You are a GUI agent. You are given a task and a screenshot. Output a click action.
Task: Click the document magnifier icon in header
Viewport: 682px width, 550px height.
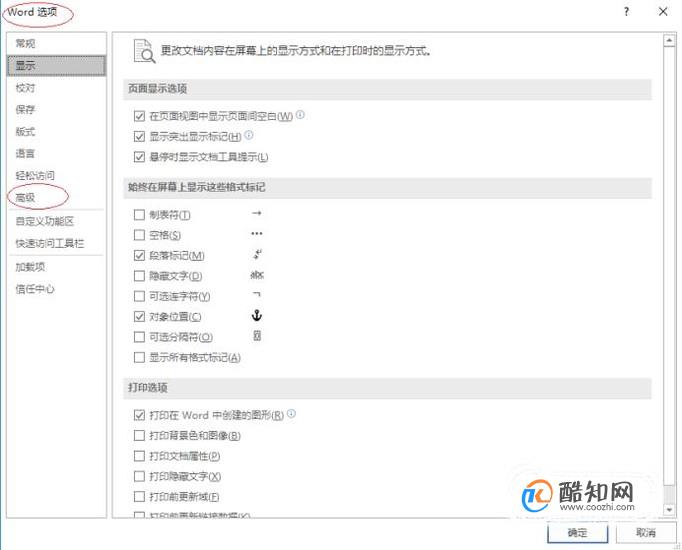(144, 51)
